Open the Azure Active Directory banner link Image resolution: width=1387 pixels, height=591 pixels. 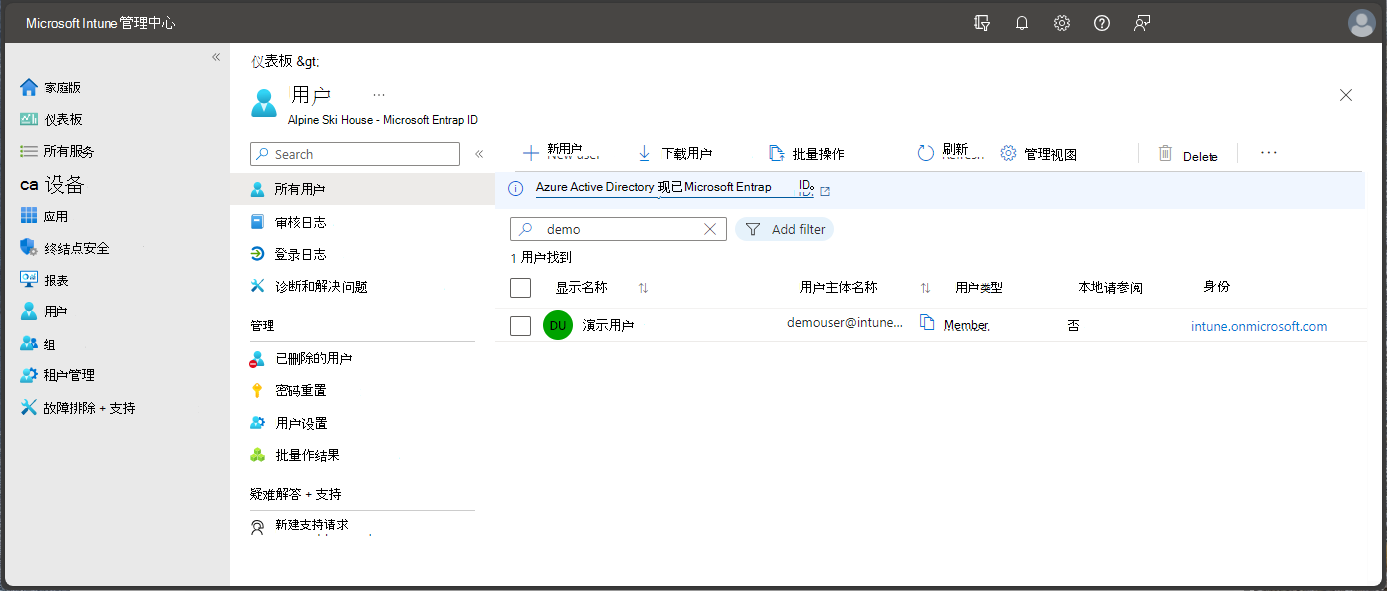click(654, 187)
